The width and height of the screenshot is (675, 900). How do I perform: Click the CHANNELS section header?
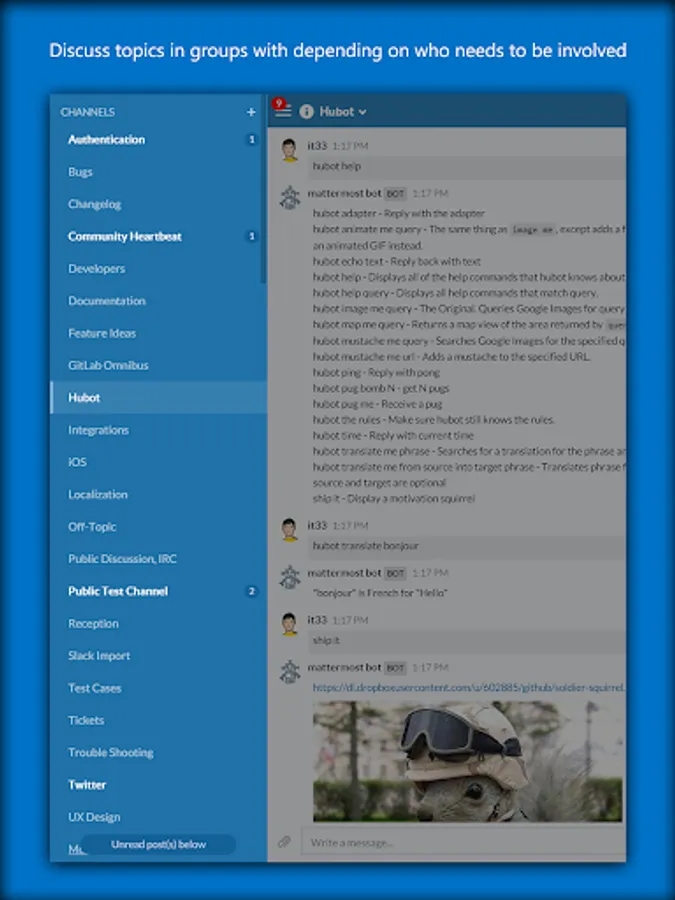pyautogui.click(x=87, y=112)
